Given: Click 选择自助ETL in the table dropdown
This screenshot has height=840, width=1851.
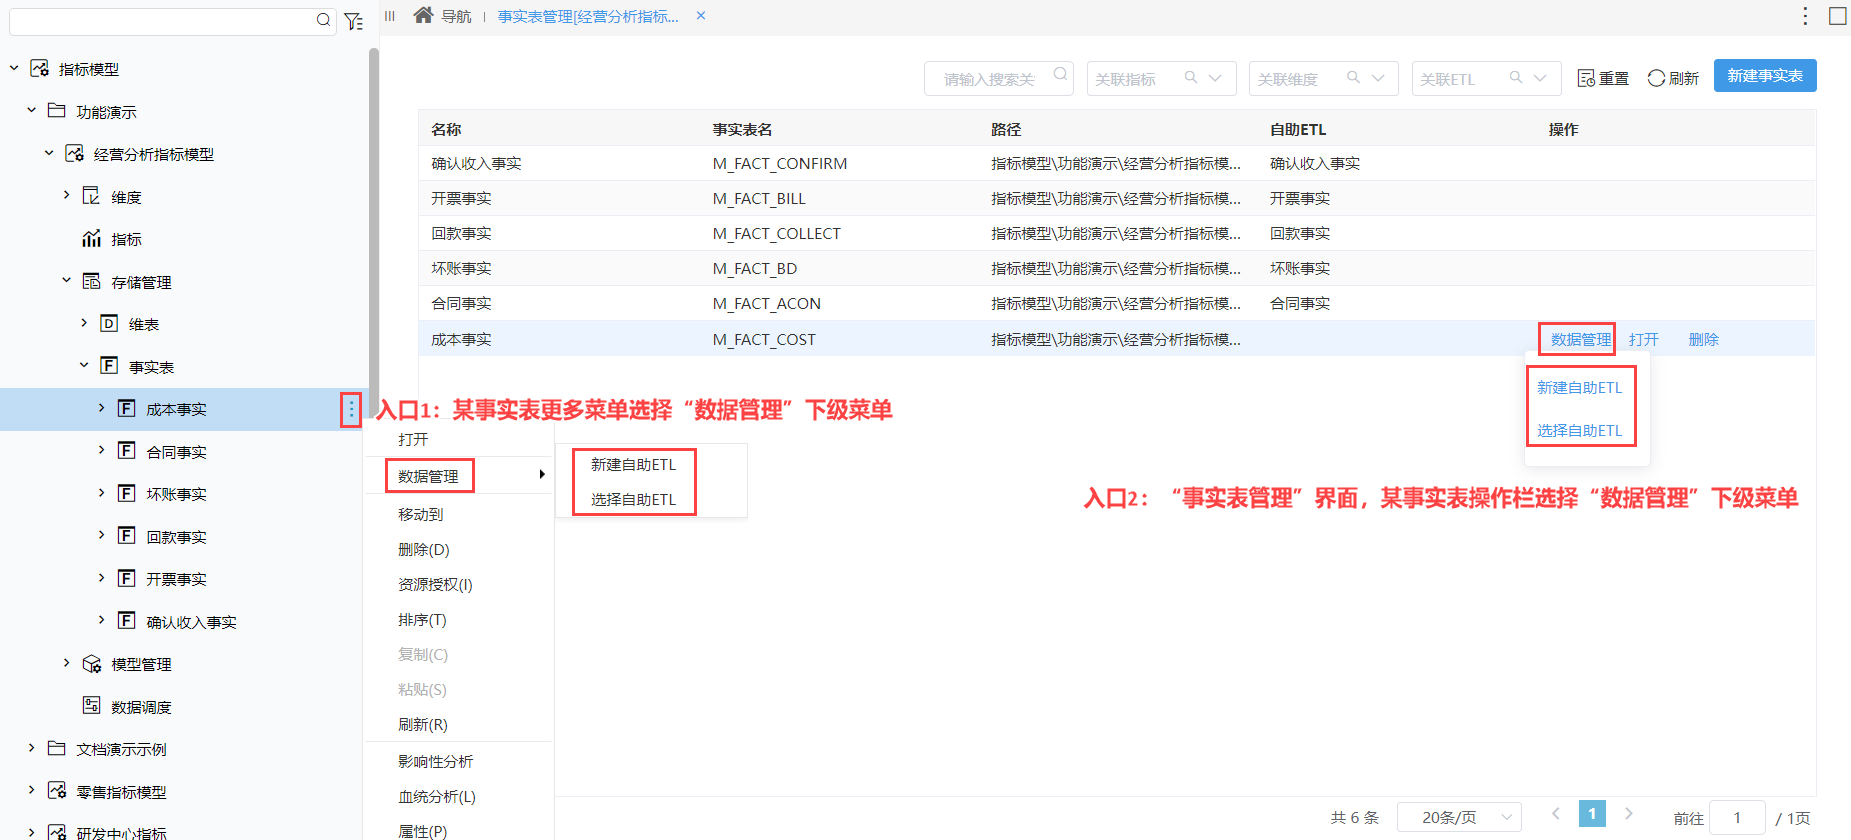Looking at the screenshot, I should tap(1579, 430).
